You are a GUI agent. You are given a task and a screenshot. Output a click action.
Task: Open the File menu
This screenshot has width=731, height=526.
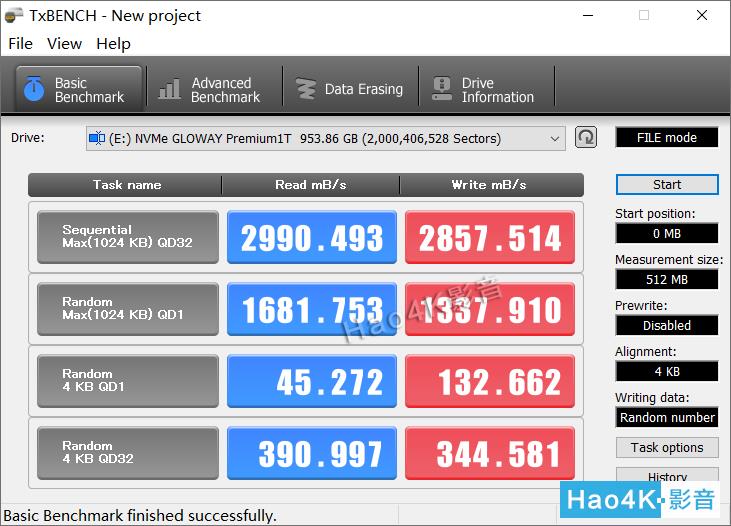[x=21, y=43]
